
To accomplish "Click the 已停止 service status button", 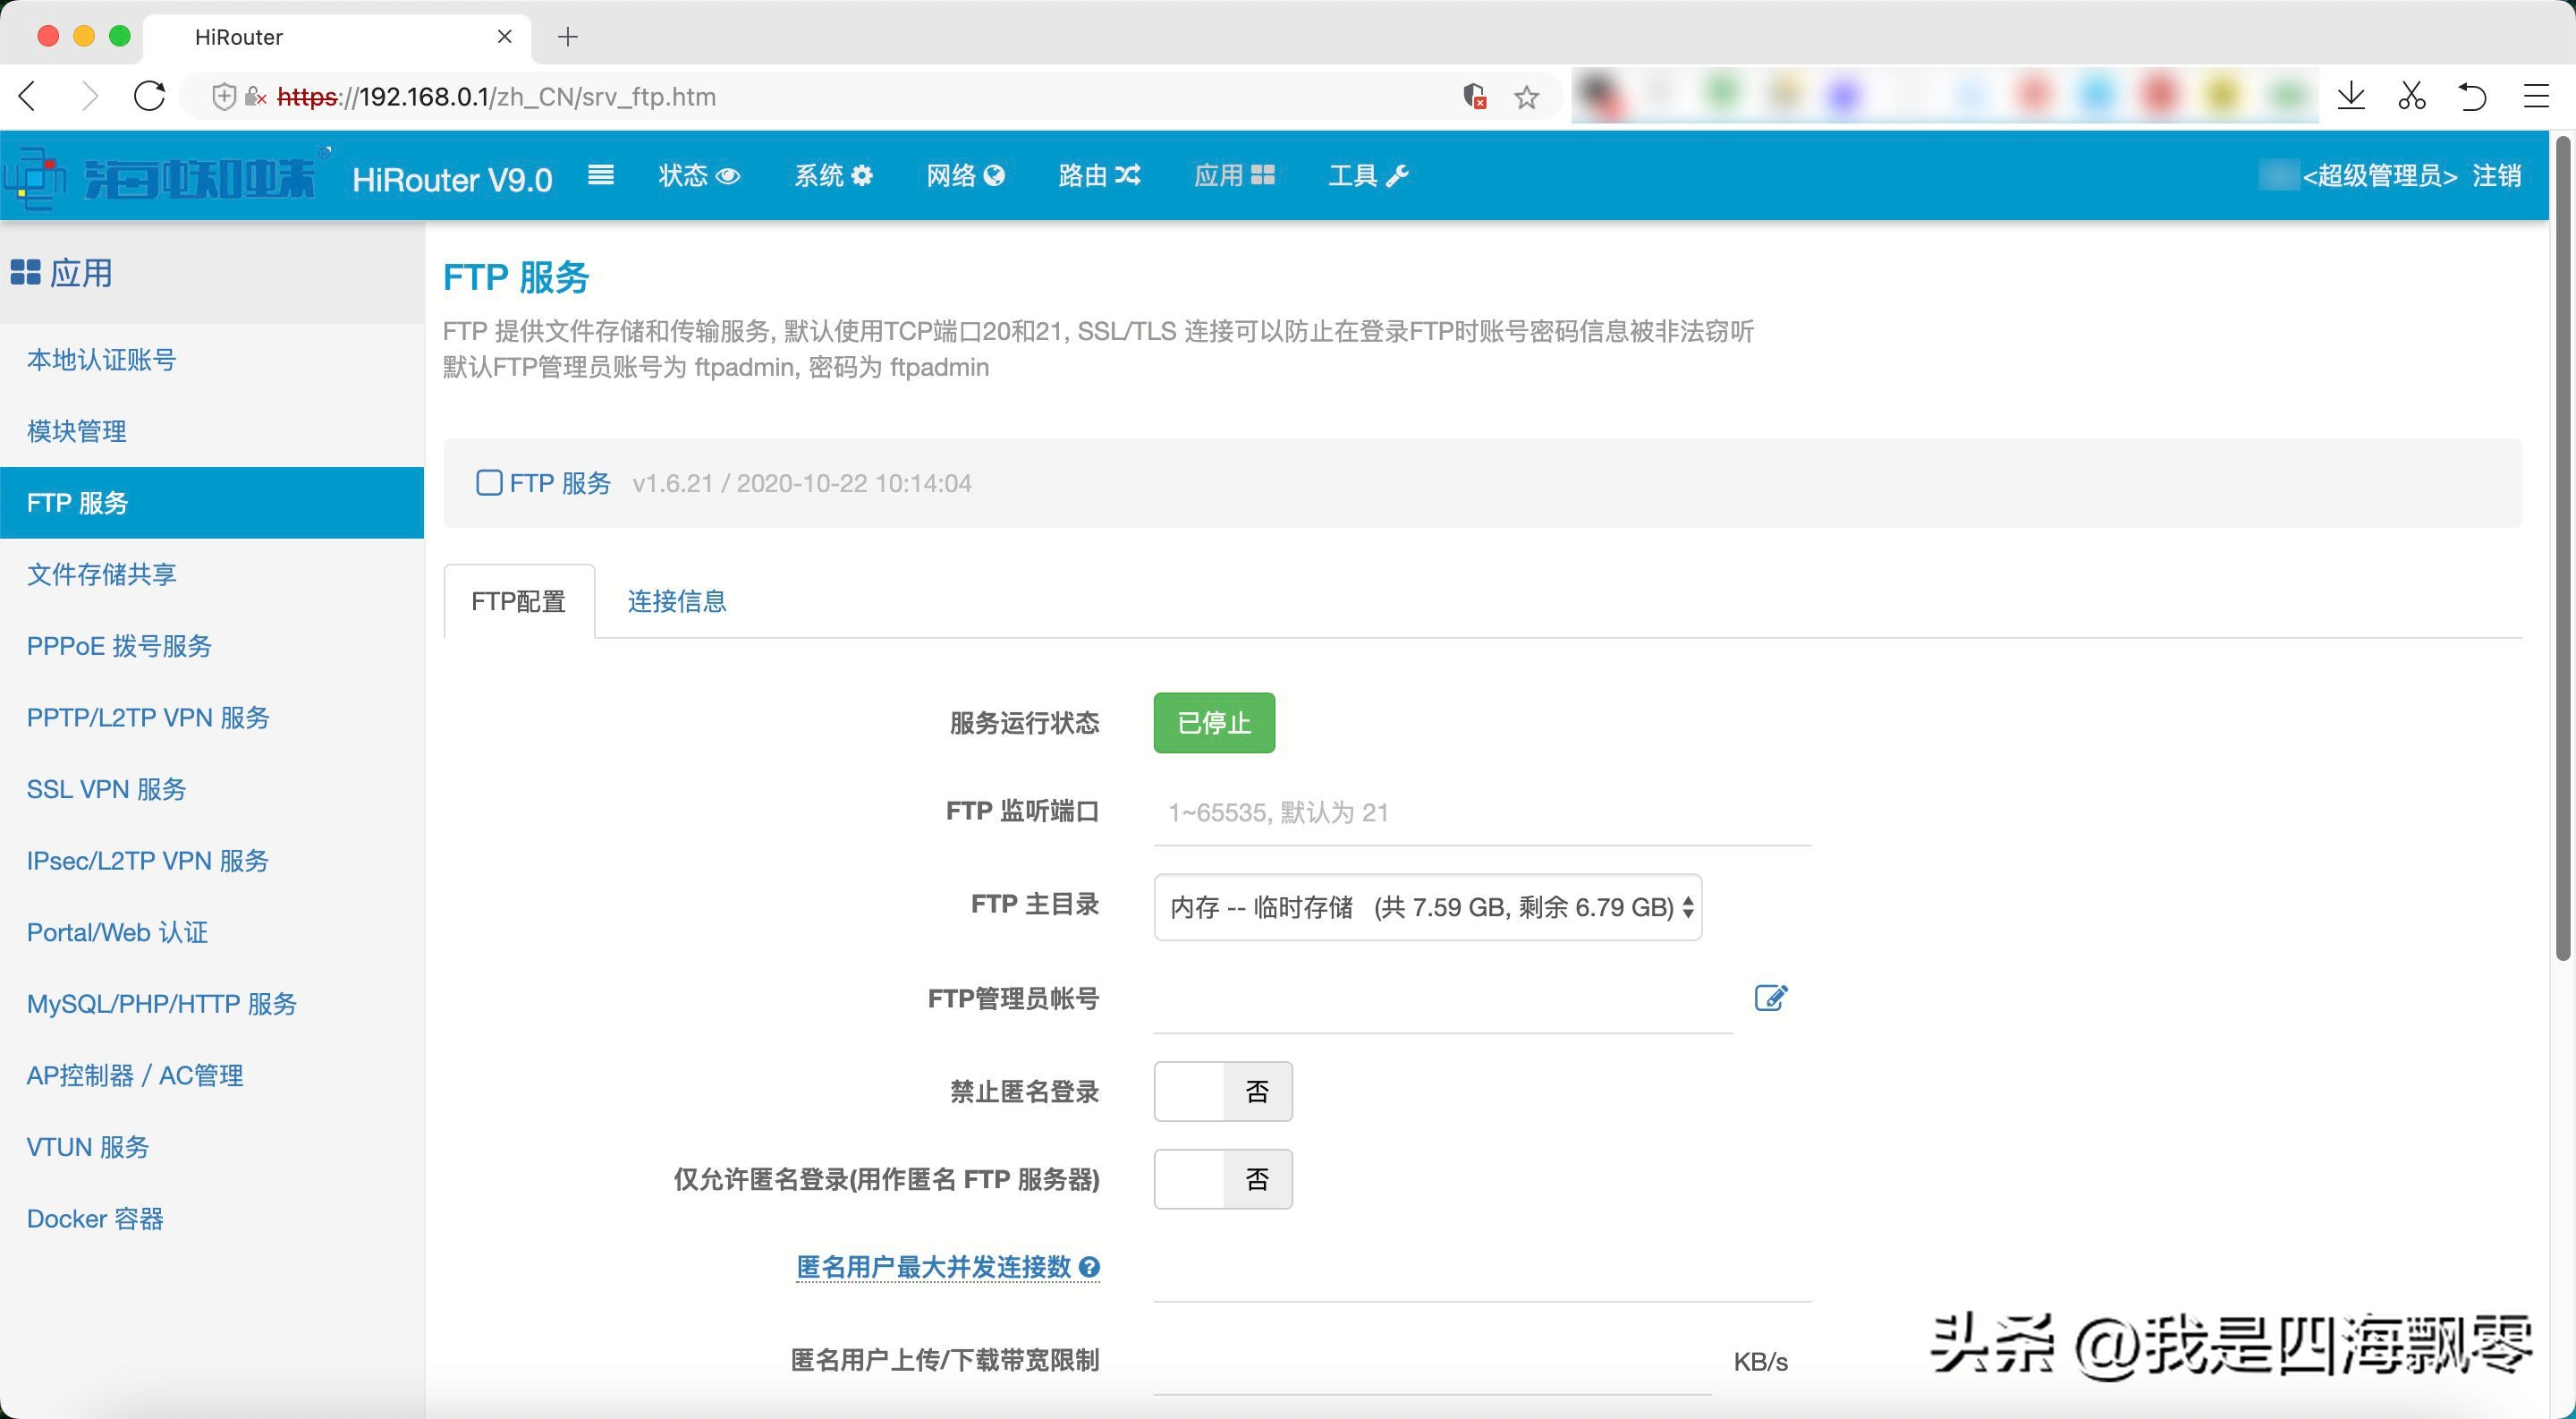I will coord(1213,722).
